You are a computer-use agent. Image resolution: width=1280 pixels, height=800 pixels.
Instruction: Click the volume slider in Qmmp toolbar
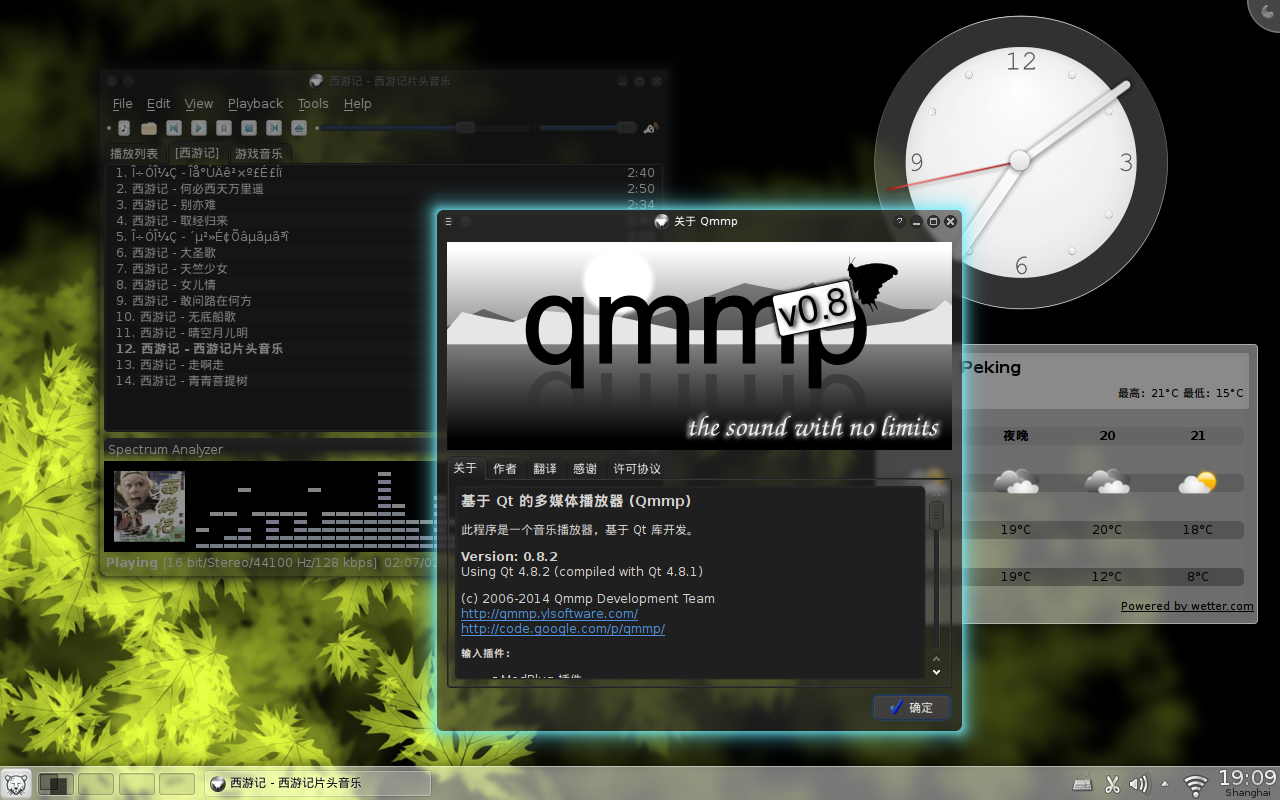[587, 128]
